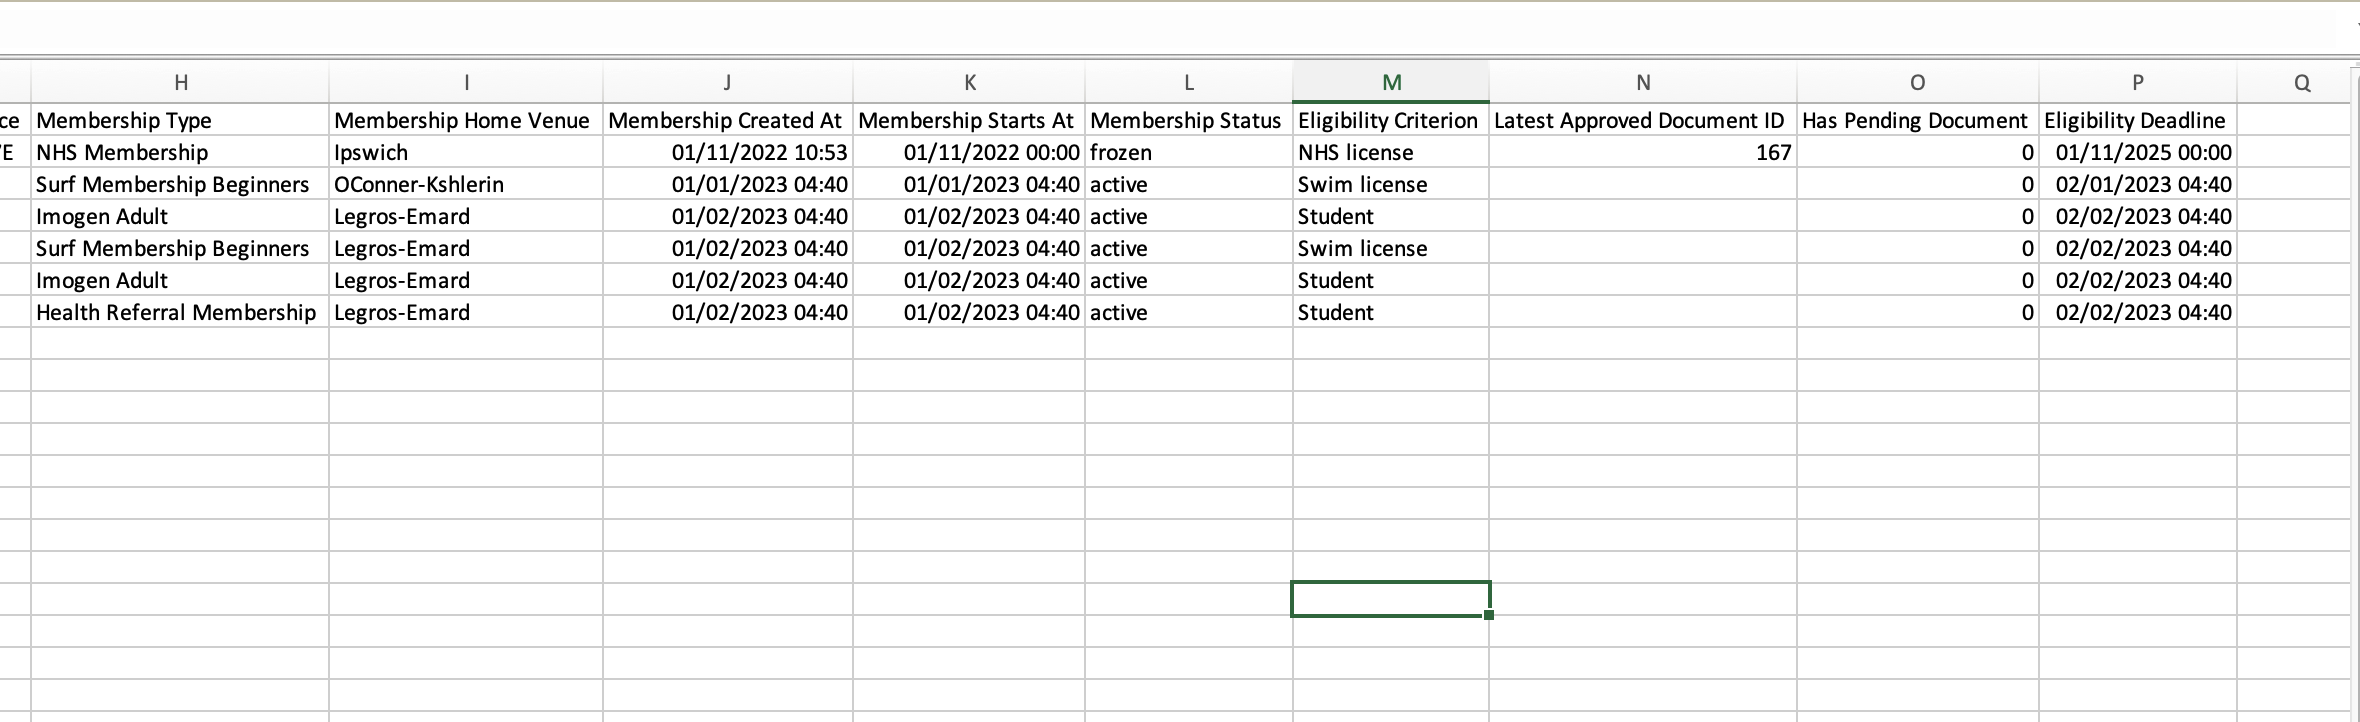
Task: Select the '01/11/2022 10:53' created cell
Action: click(728, 152)
